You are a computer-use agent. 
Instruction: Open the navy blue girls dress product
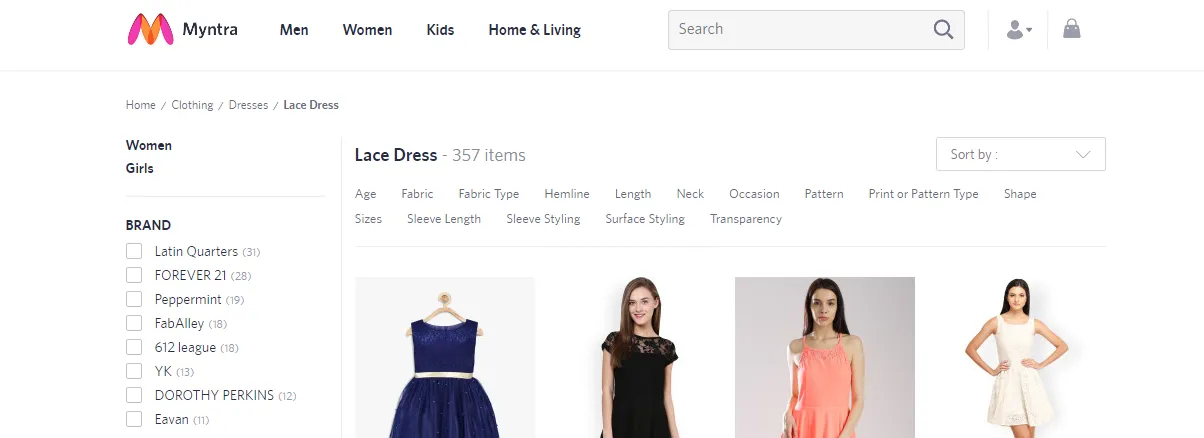coord(445,357)
